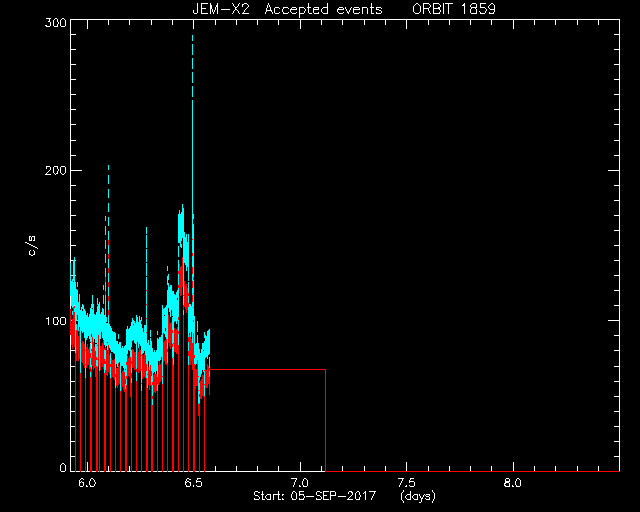The width and height of the screenshot is (640, 512).
Task: Click the 'Start: 05-SEP-2017' axis caption
Action: point(315,496)
